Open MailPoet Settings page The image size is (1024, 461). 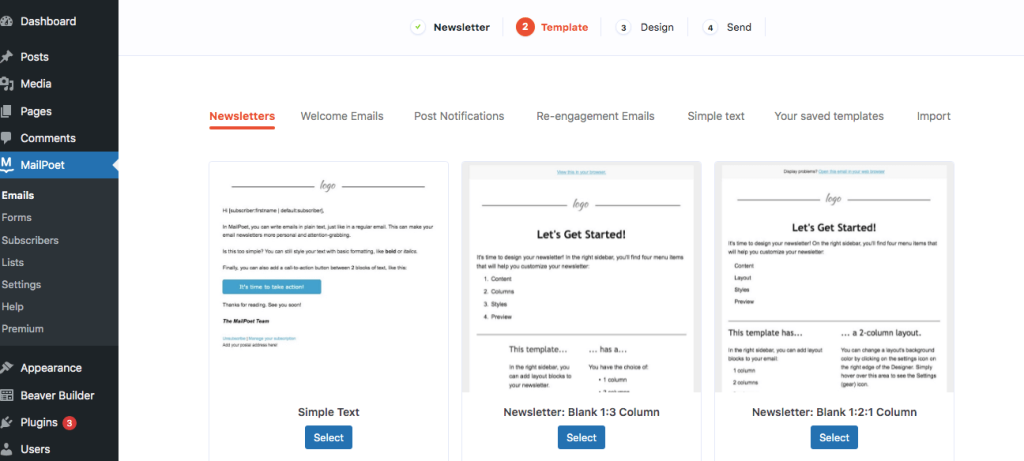click(x=22, y=285)
